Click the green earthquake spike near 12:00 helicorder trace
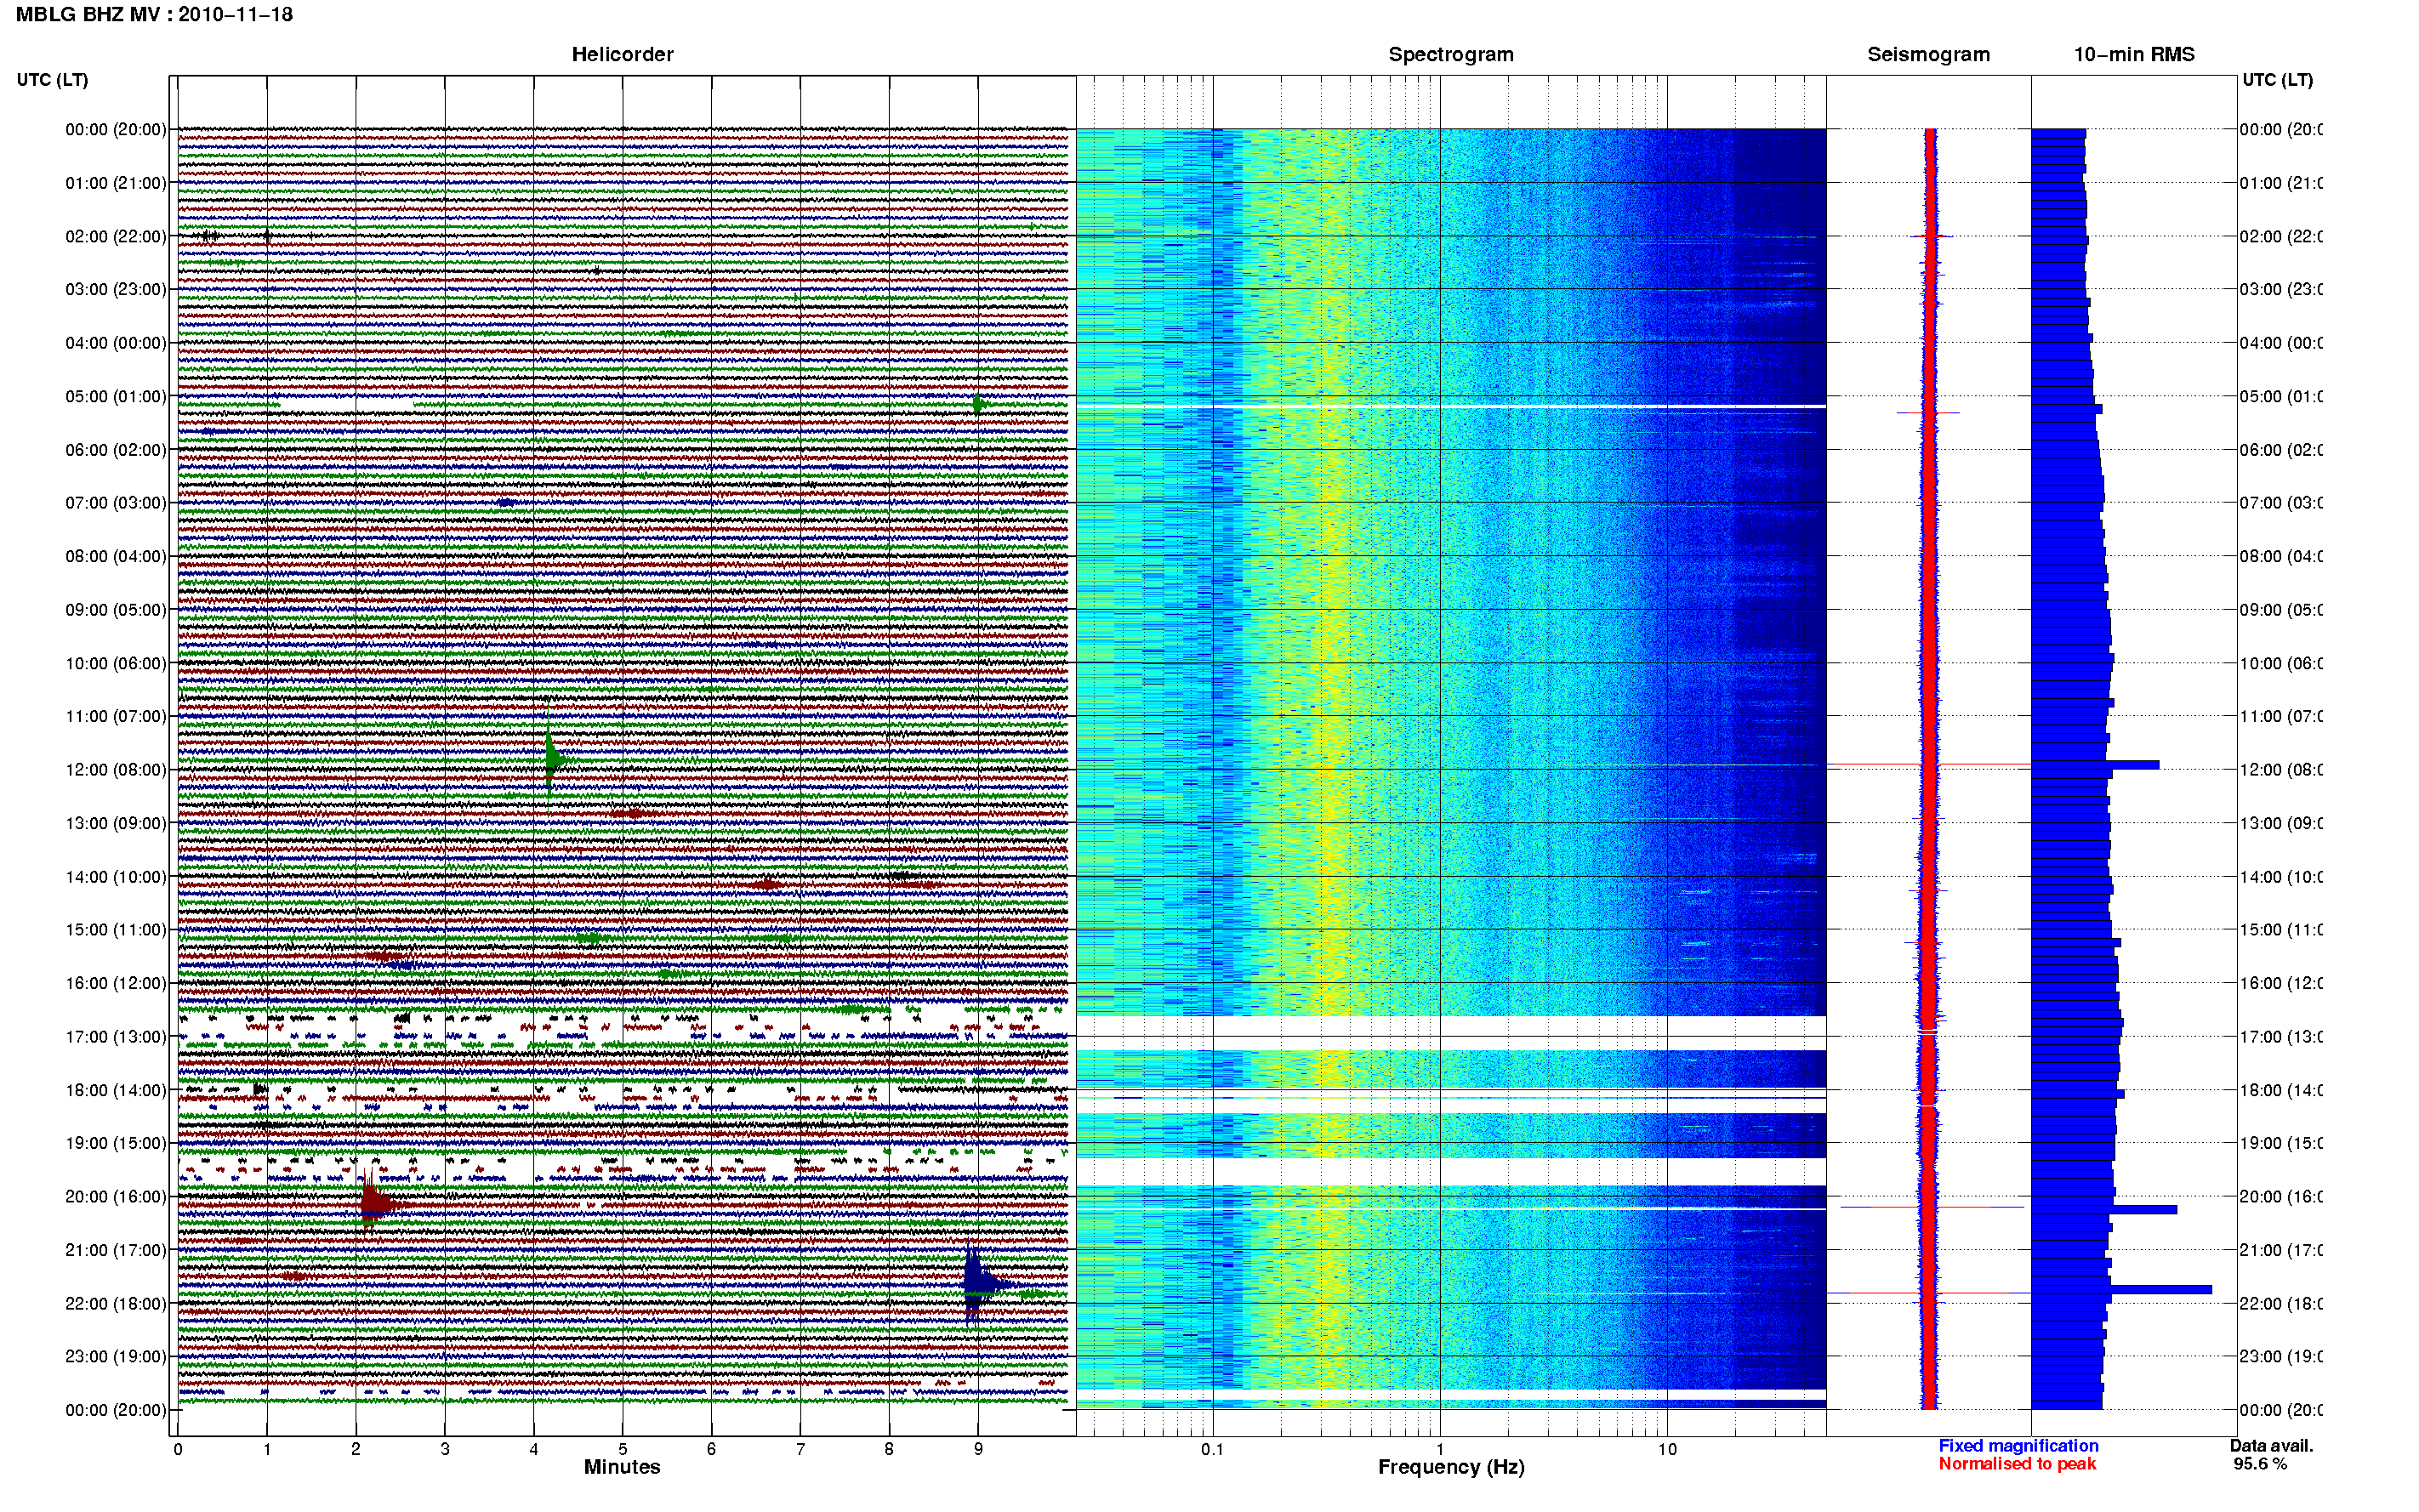 pos(552,758)
